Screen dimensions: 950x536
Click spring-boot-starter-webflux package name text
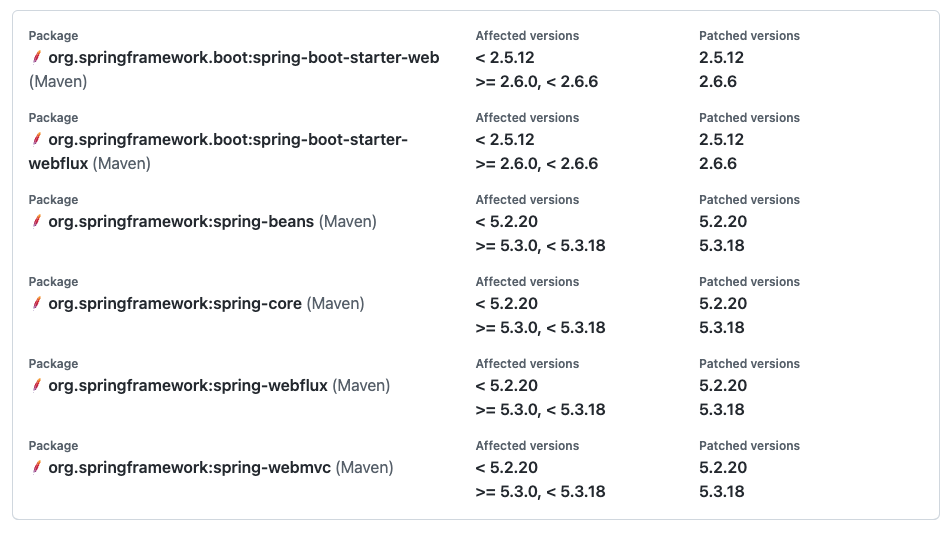pos(218,151)
